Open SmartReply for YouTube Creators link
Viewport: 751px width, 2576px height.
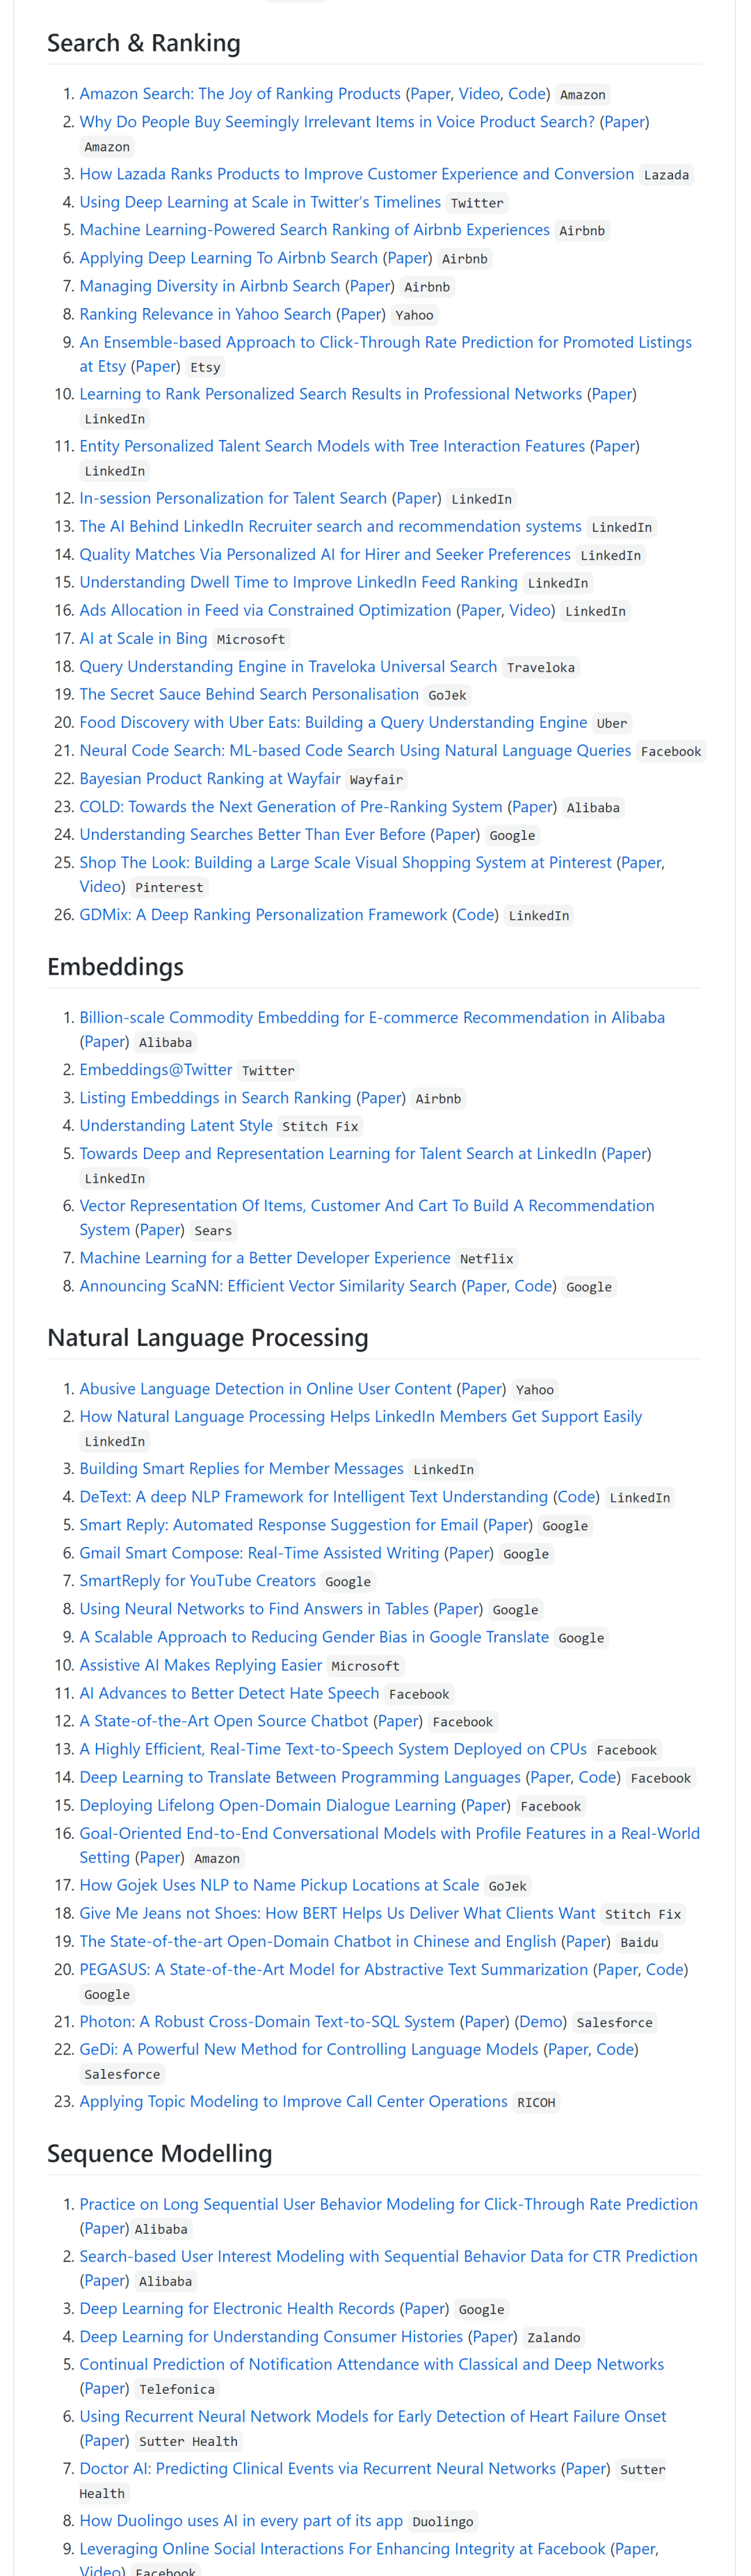[x=197, y=1580]
